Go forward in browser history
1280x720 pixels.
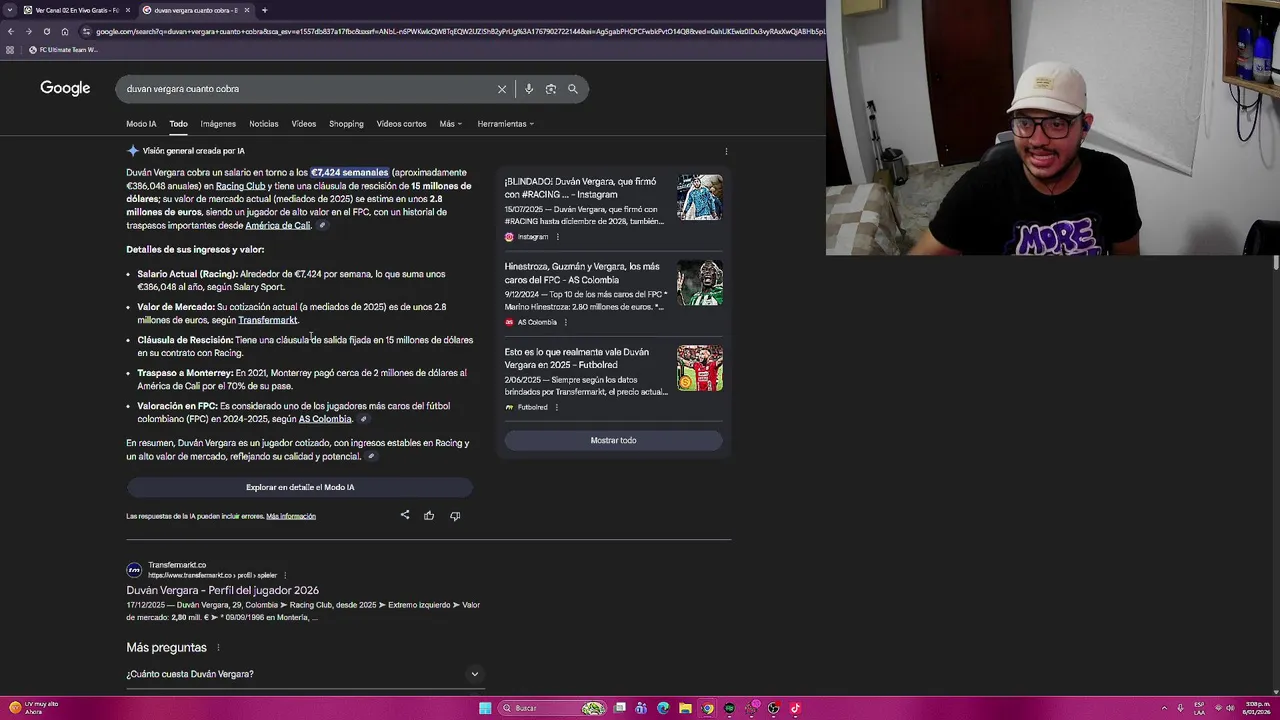point(28,31)
